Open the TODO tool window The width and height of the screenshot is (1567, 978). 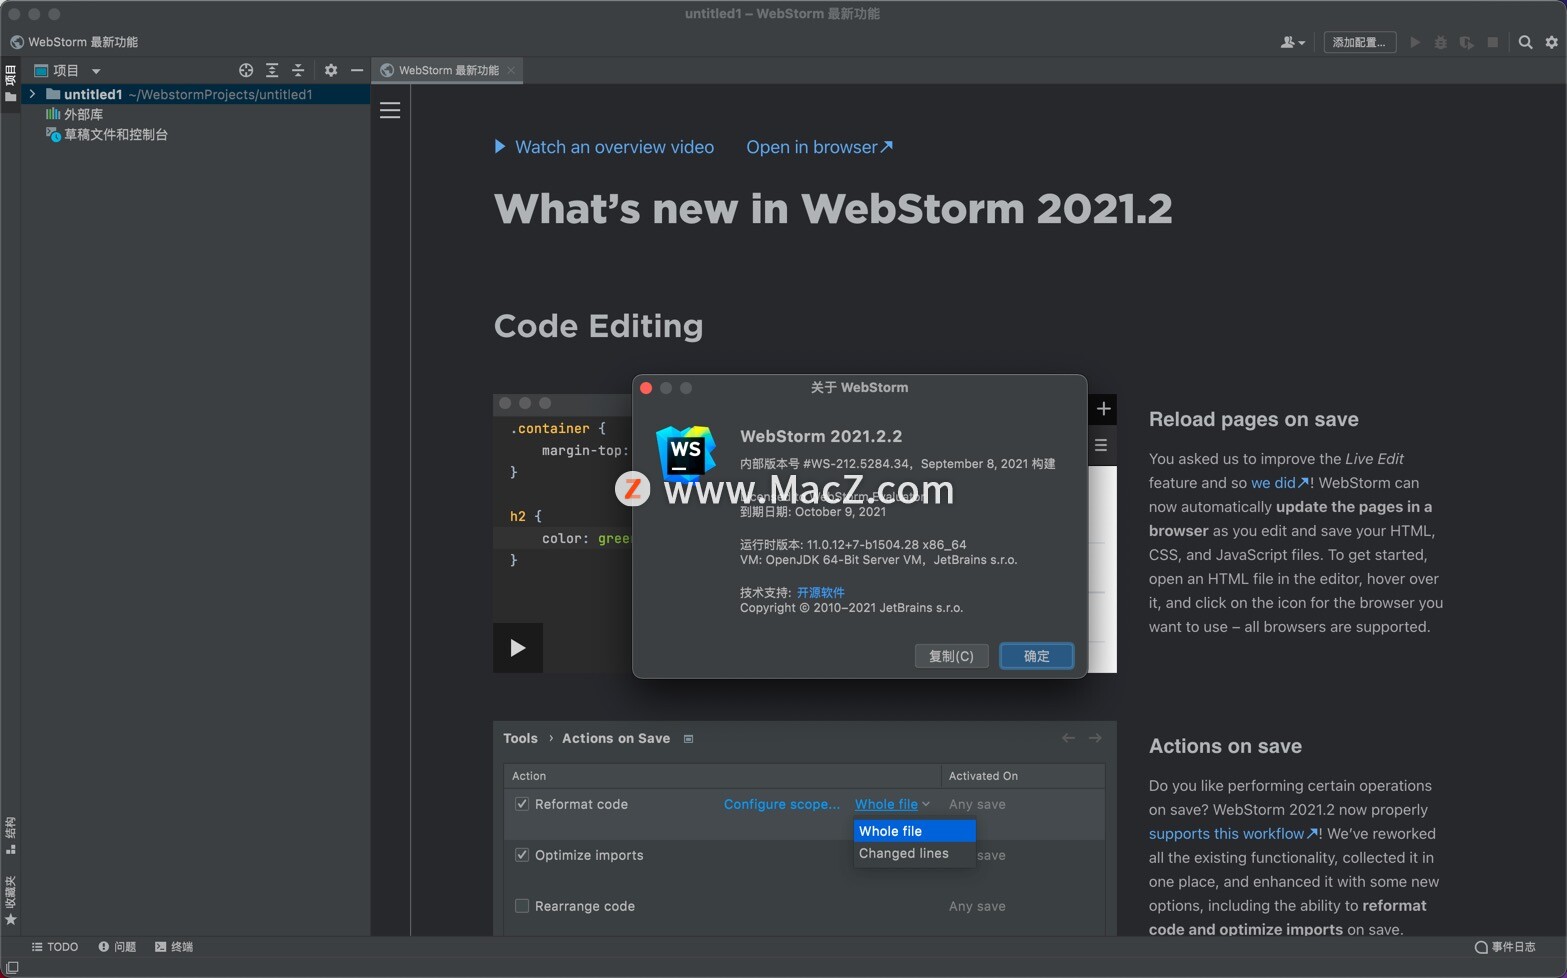(55, 947)
